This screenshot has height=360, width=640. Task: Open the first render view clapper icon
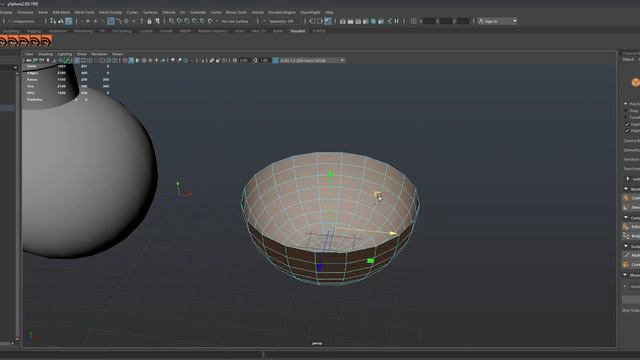[343, 21]
